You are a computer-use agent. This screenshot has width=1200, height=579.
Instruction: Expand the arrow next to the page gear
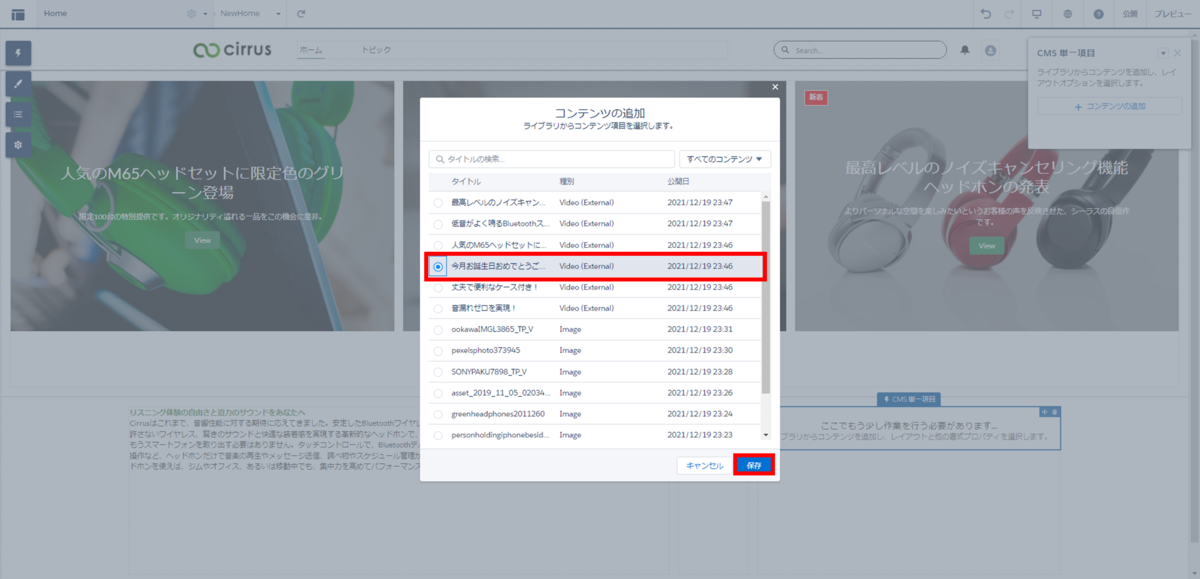[x=205, y=14]
